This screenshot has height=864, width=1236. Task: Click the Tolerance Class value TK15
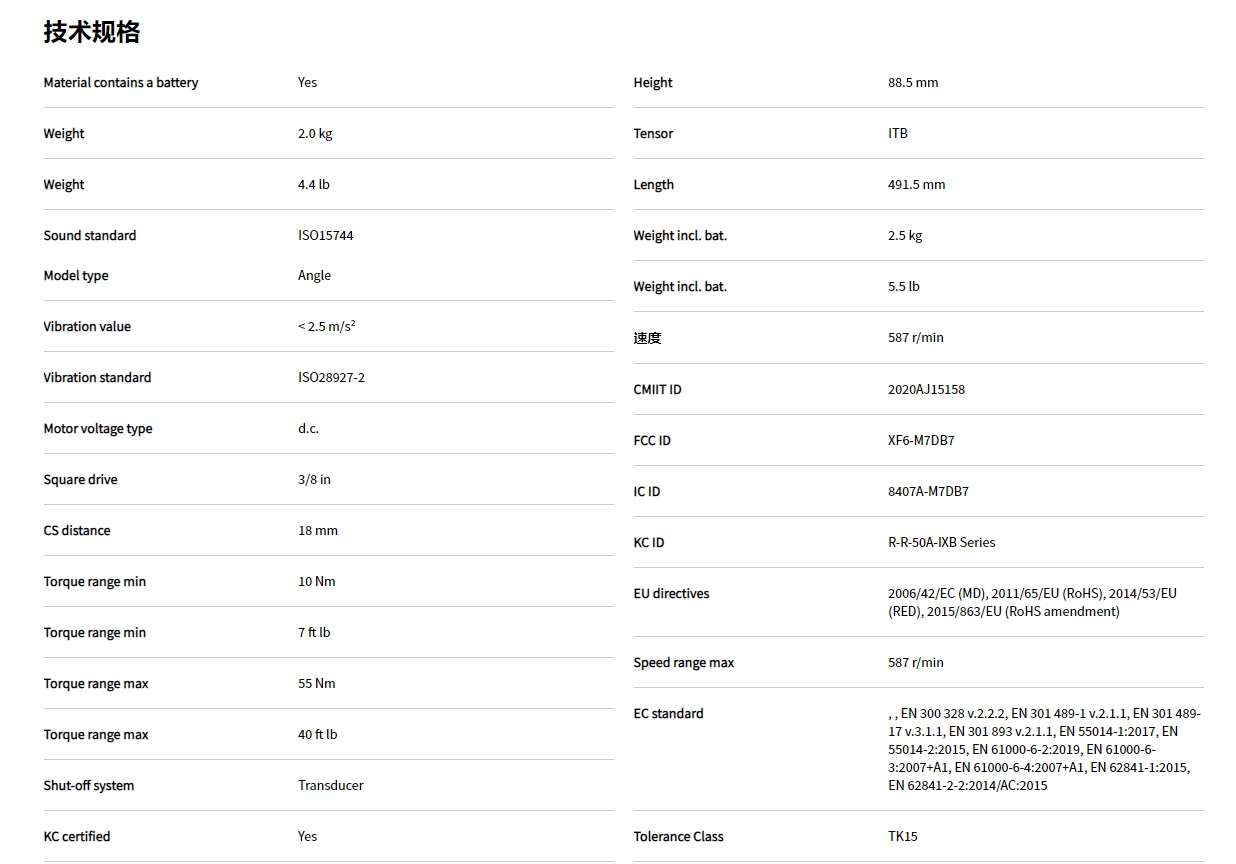tap(902, 836)
